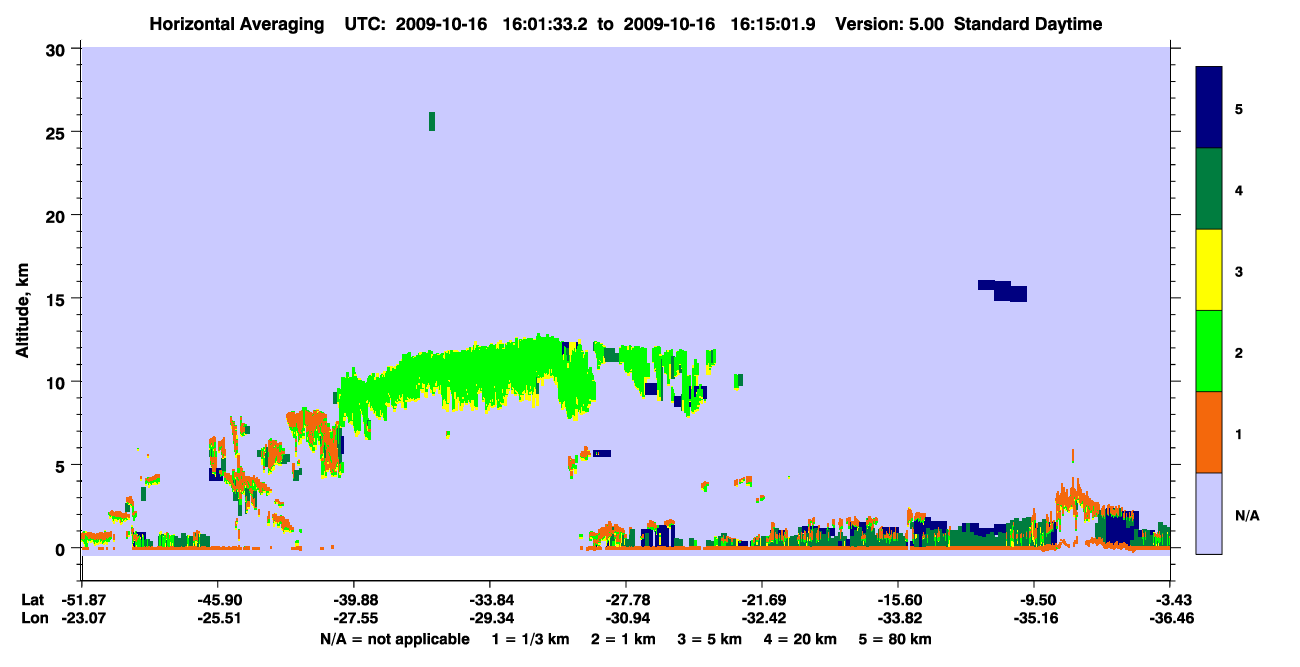Click the latitude value -51.87

click(x=82, y=599)
